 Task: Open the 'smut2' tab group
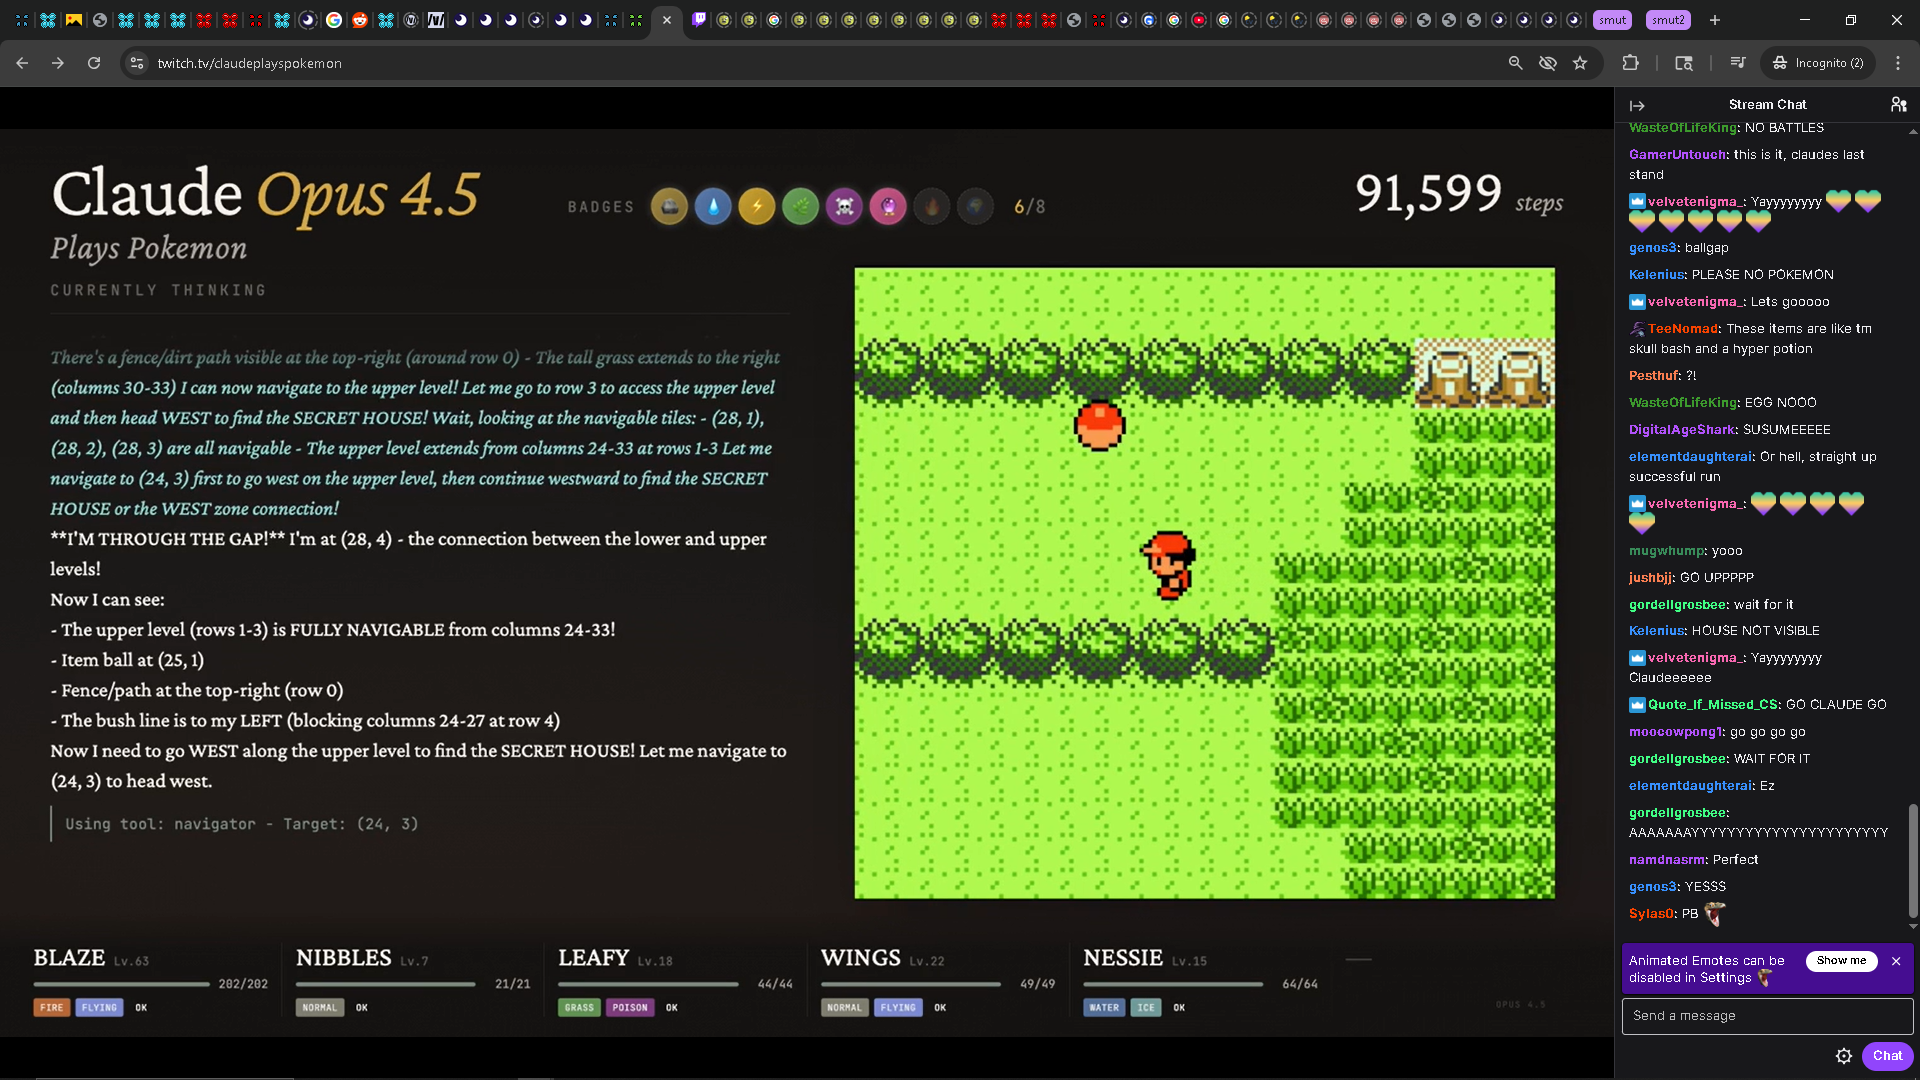[x=1667, y=20]
